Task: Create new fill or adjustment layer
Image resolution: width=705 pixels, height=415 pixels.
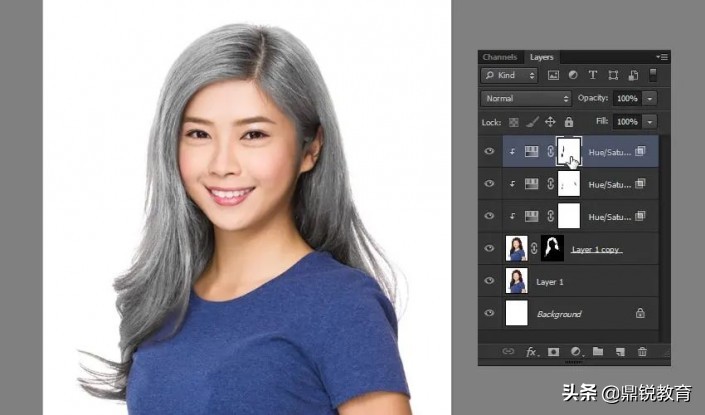Action: coord(576,352)
